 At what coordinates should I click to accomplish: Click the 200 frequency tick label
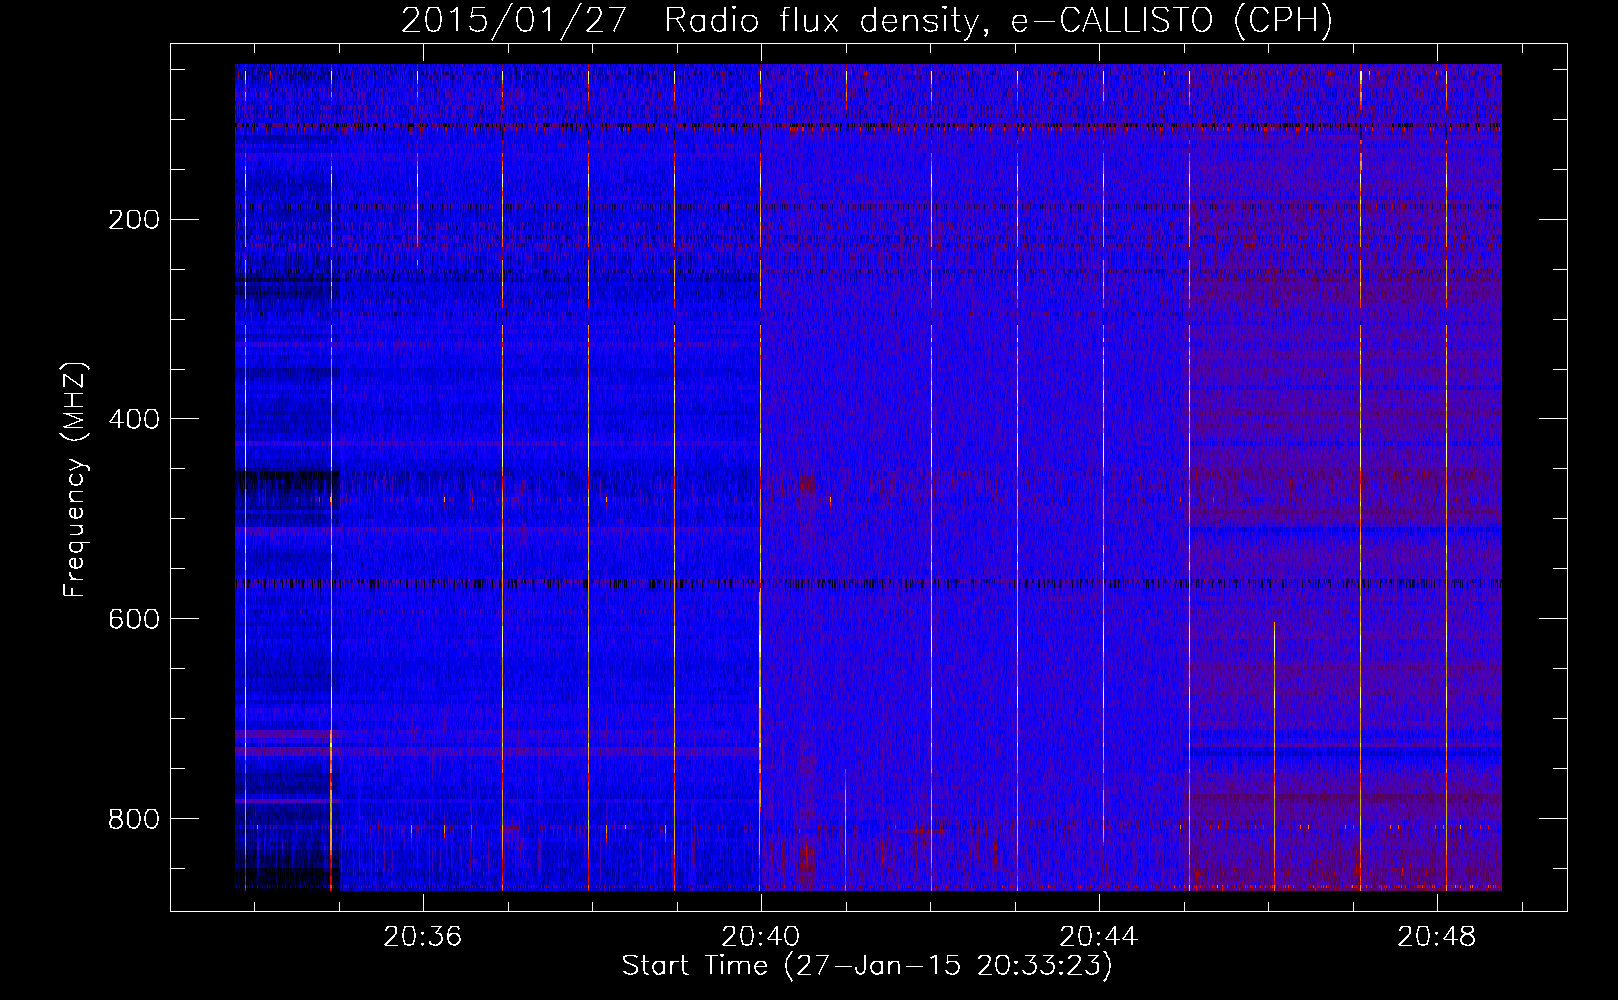(x=134, y=220)
